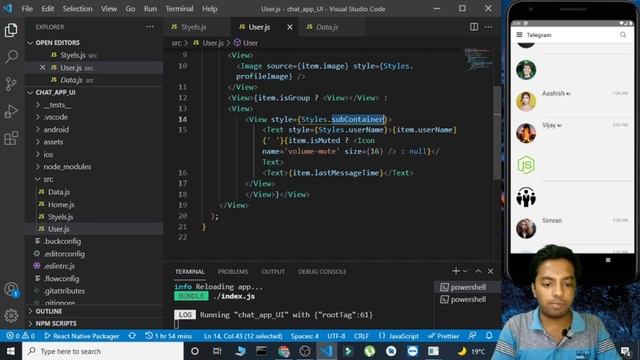This screenshot has height=360, width=640.
Task: Close User.js in Open Editors list
Action: 42,67
